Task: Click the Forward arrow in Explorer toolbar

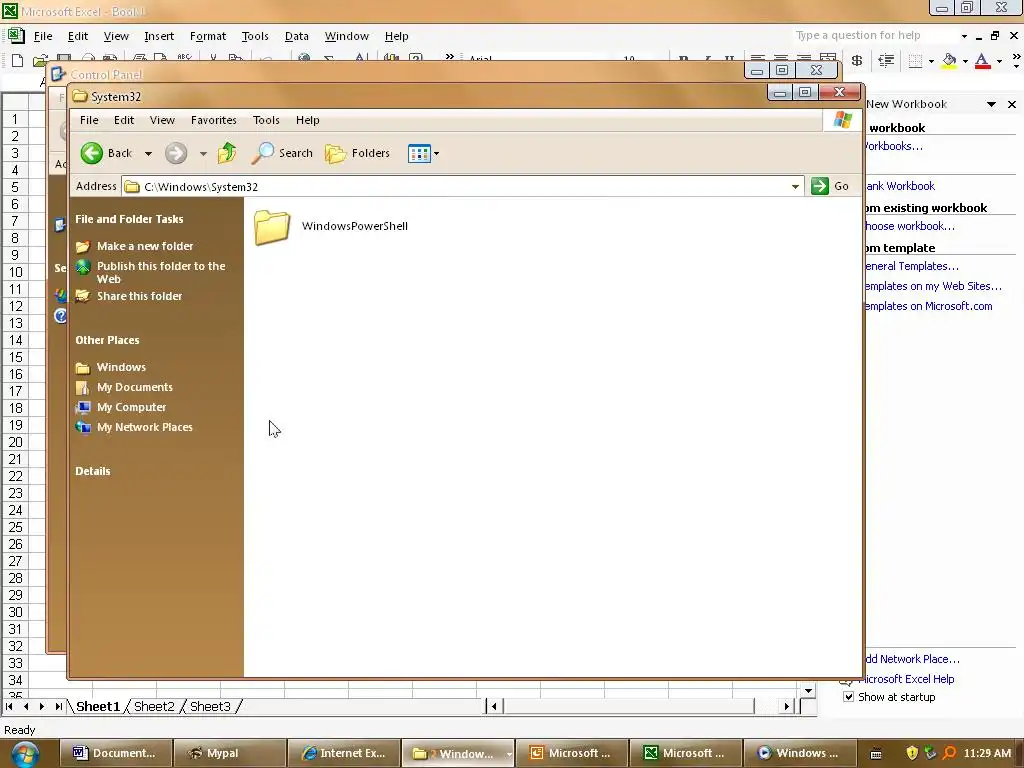Action: [x=176, y=153]
